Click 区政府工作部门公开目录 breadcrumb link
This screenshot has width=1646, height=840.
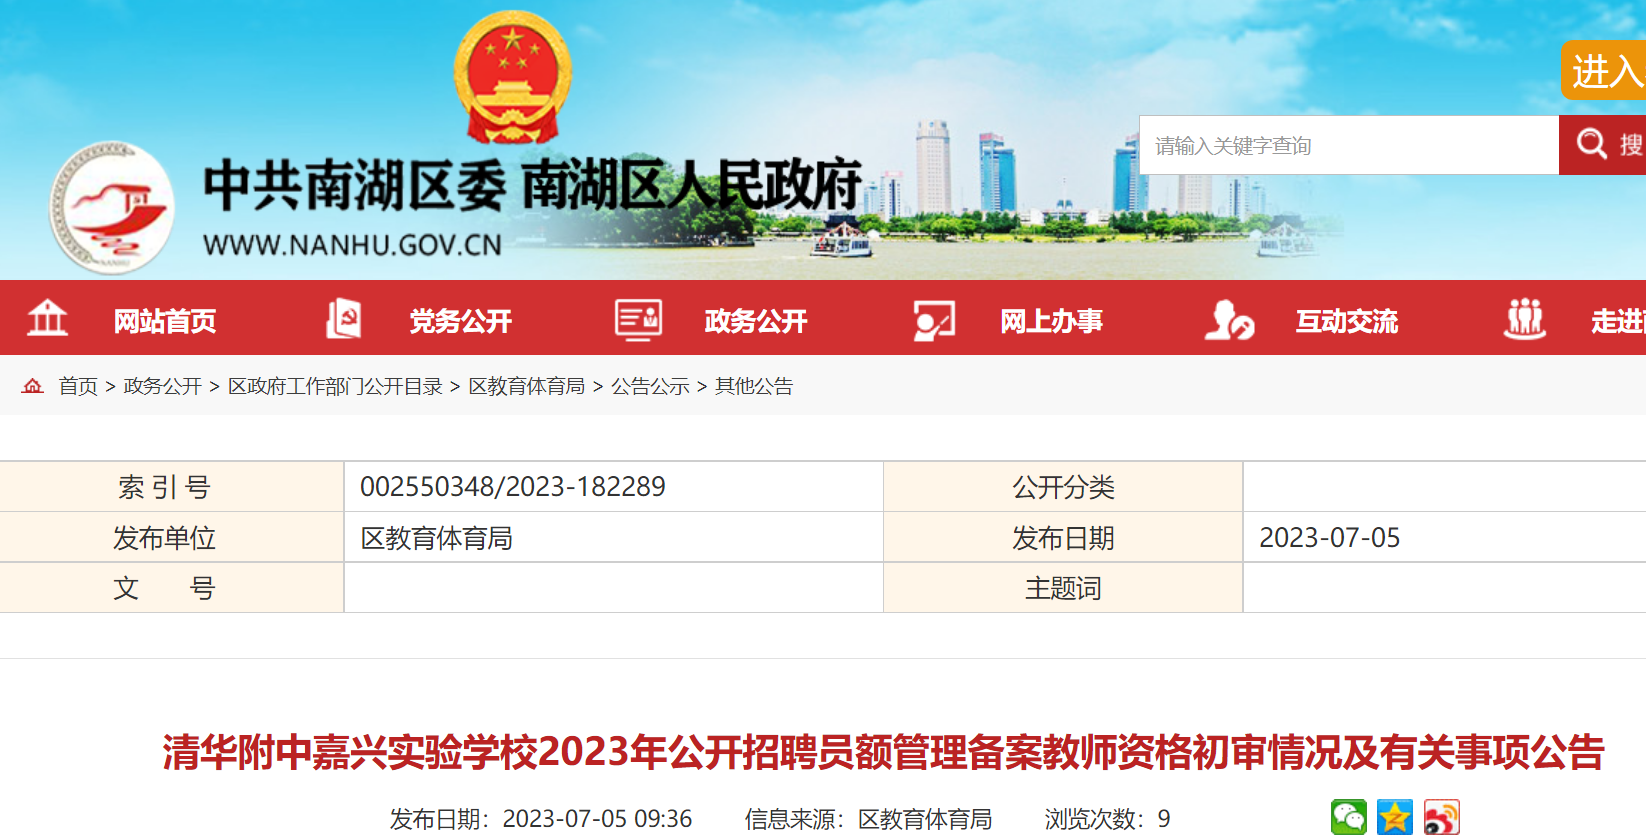(335, 386)
